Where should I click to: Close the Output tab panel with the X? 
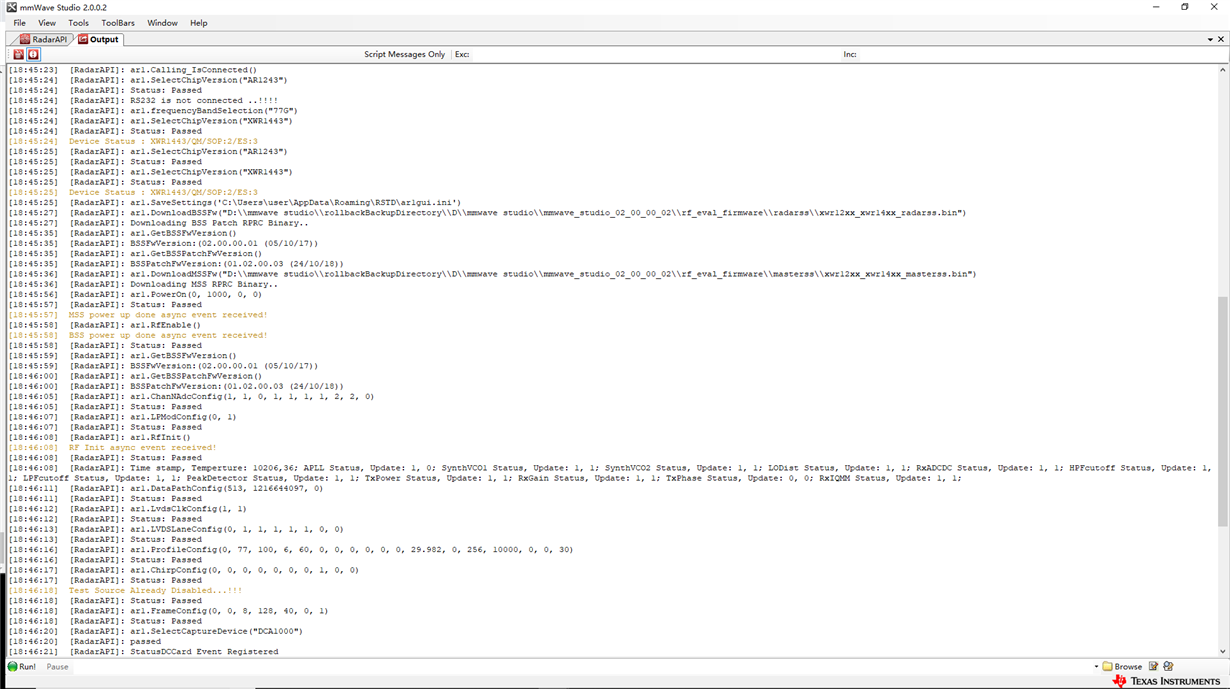tap(1221, 39)
